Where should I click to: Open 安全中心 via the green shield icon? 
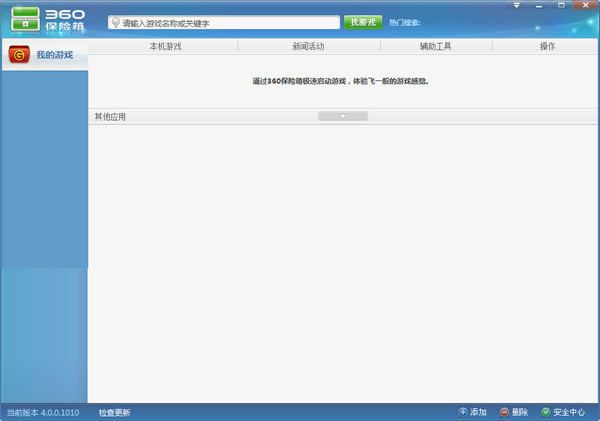coord(546,412)
